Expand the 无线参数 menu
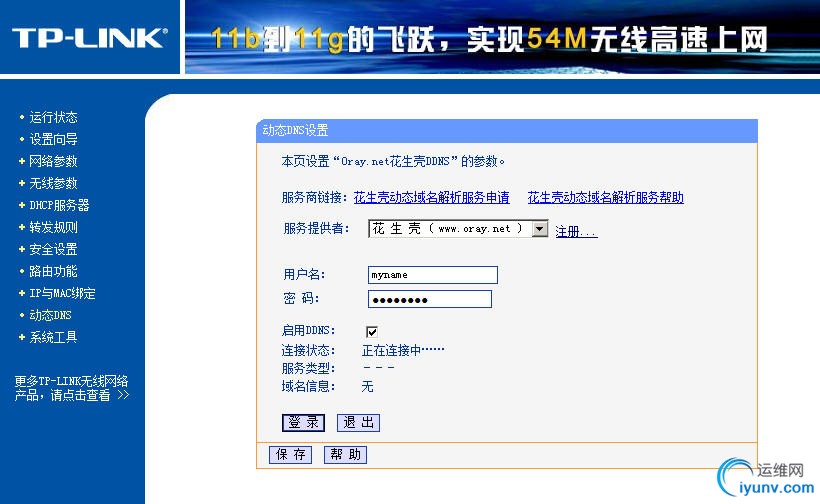Image resolution: width=820 pixels, height=504 pixels. click(x=53, y=183)
